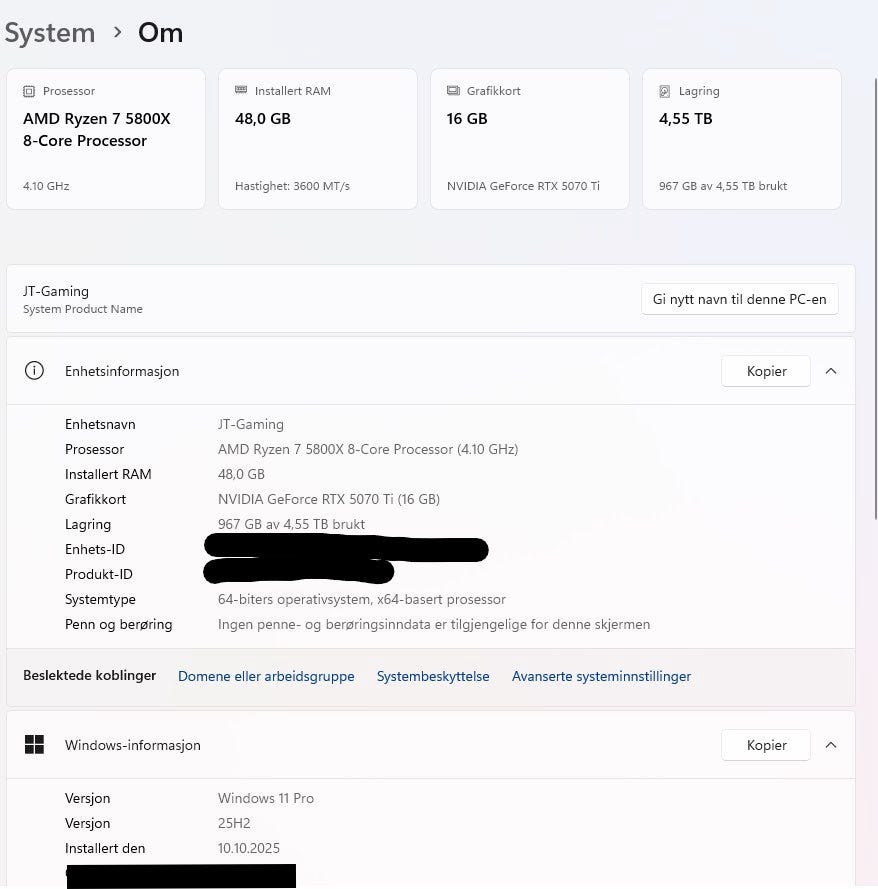Click the 'Om' breadcrumb title
Image resolution: width=878 pixels, height=889 pixels.
click(x=160, y=33)
